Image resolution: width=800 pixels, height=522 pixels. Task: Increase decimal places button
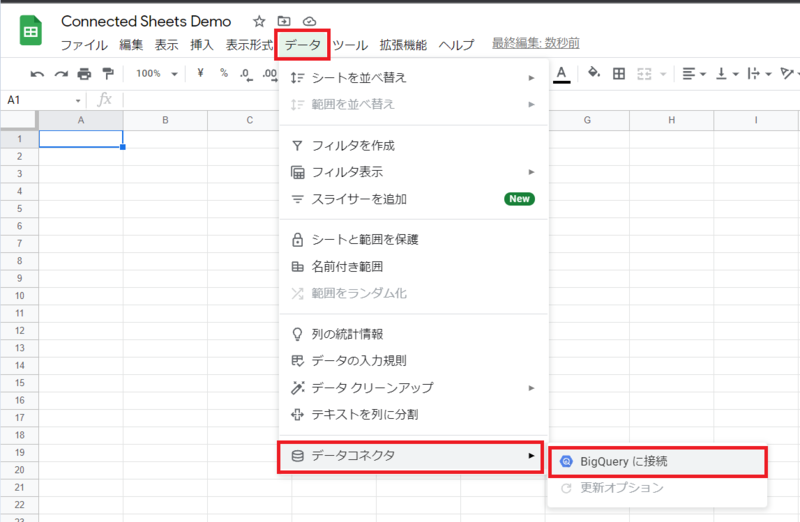pos(270,74)
